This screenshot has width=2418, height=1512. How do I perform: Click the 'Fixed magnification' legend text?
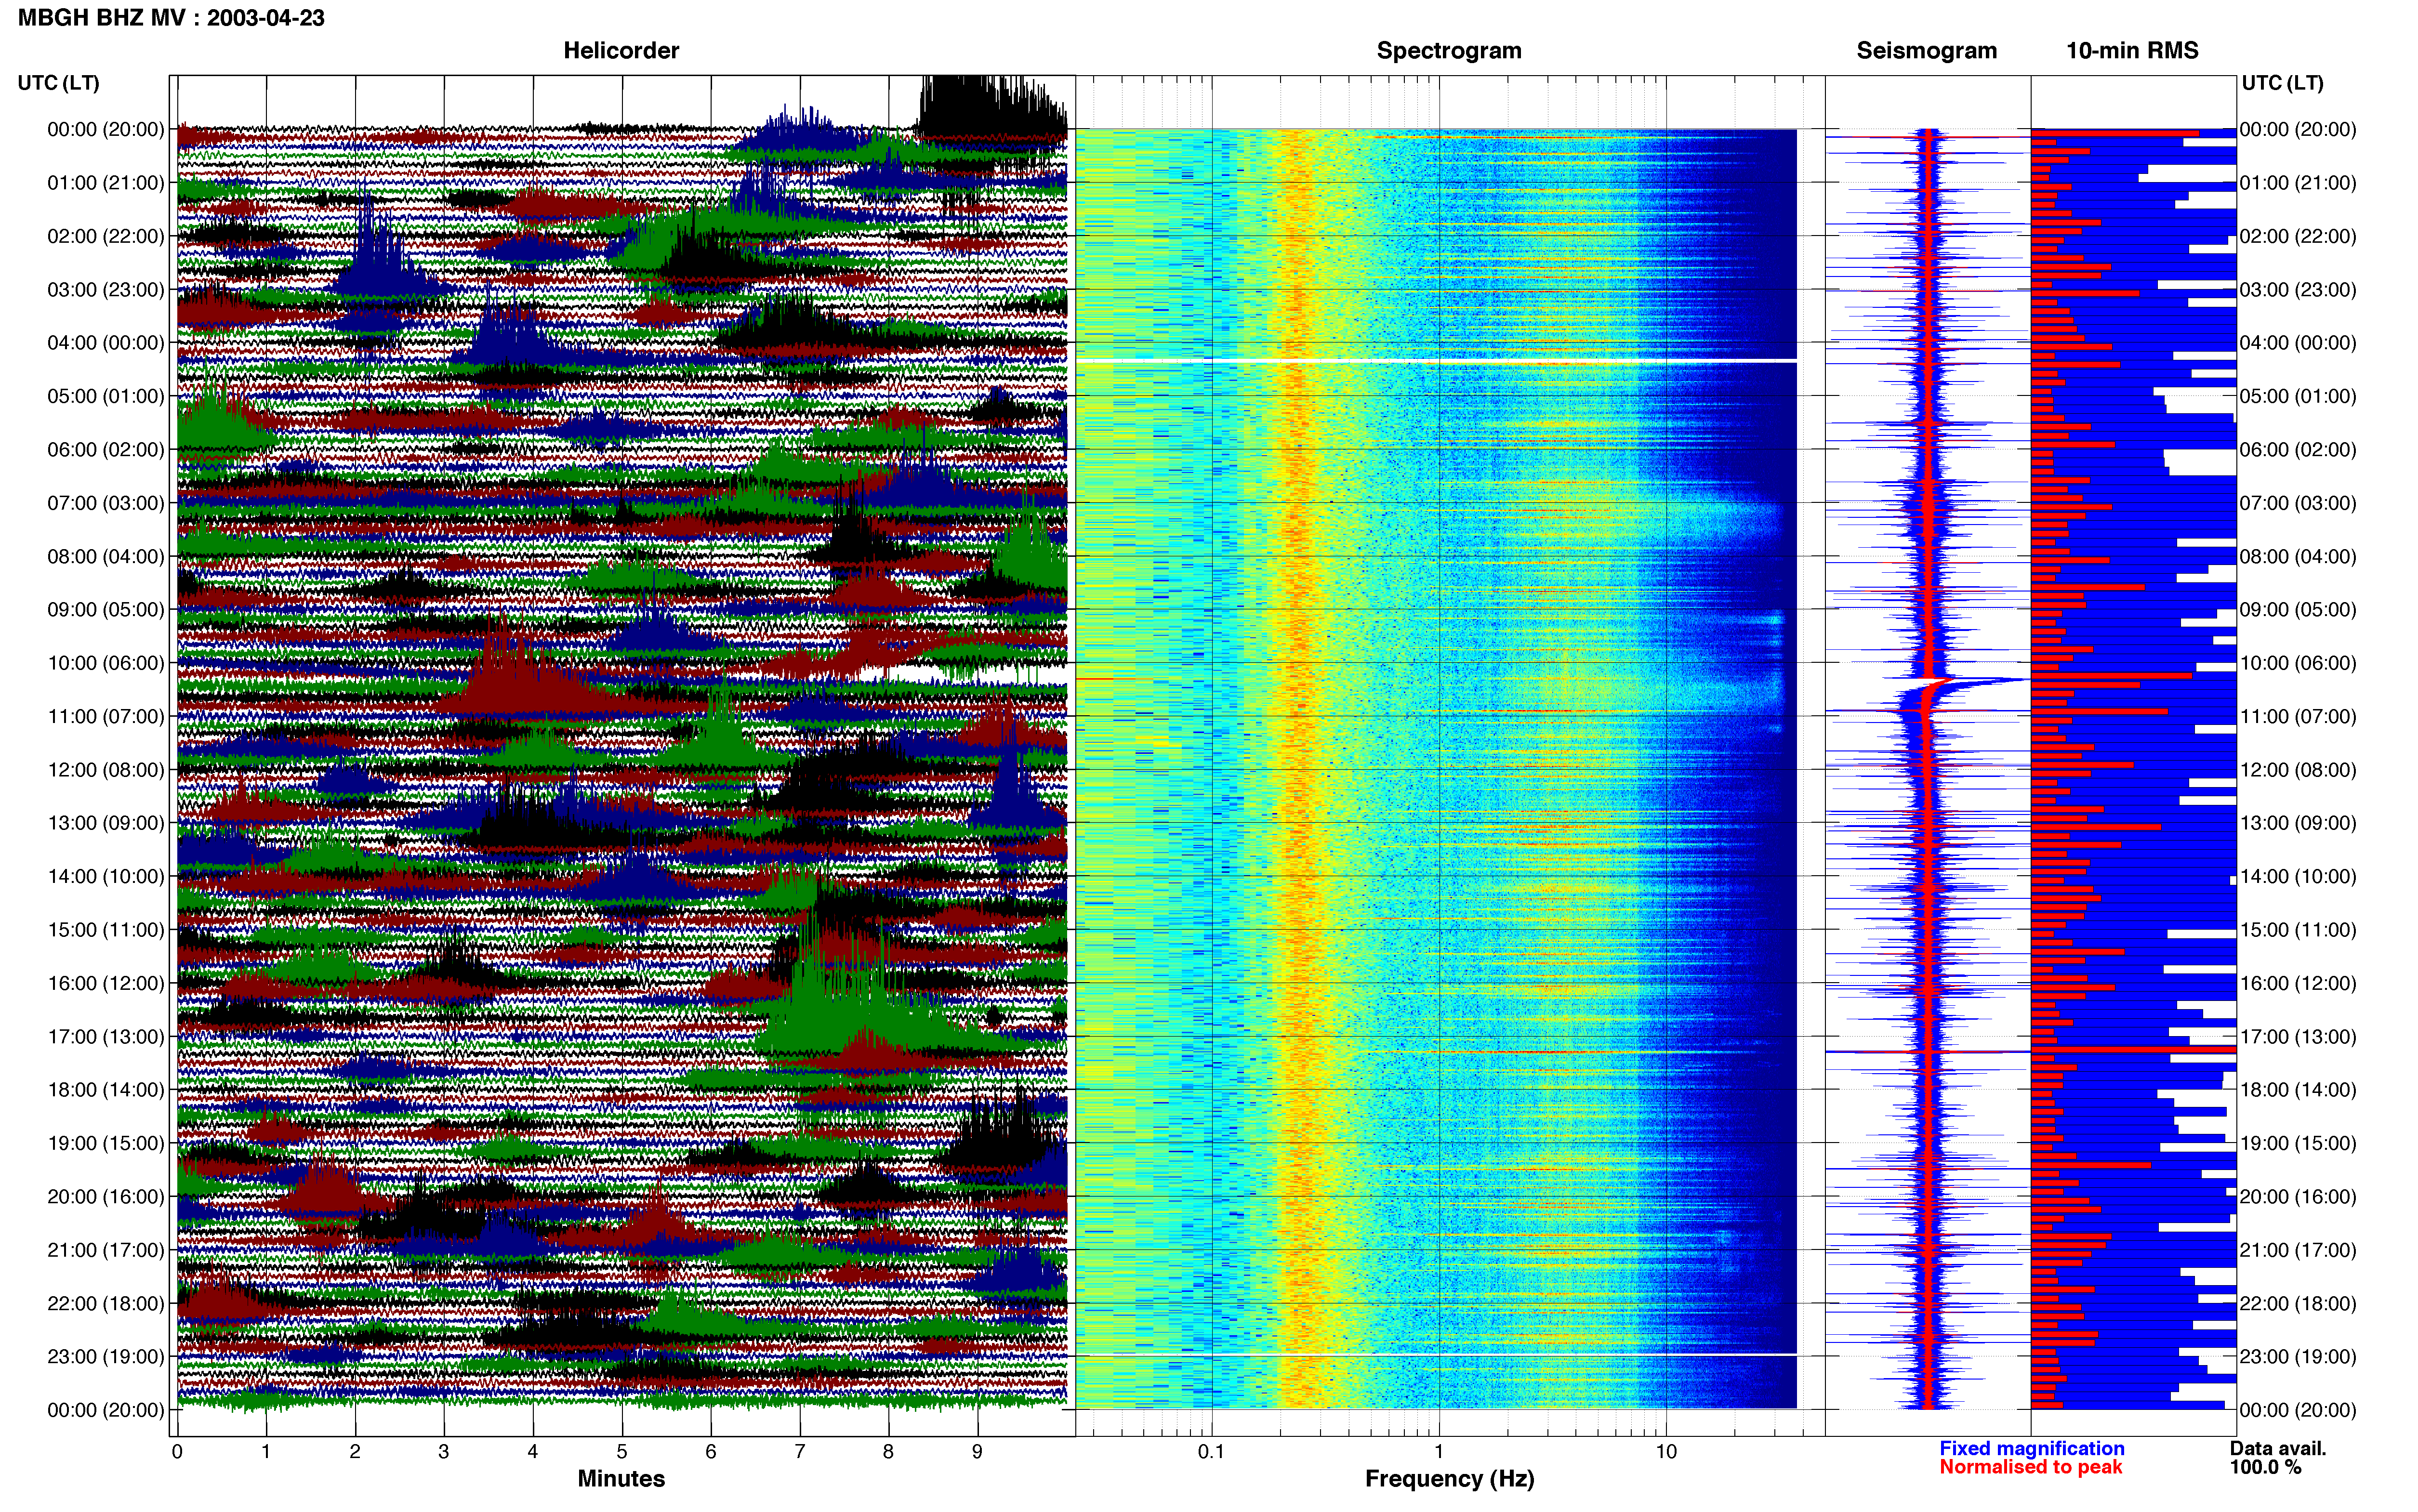(x=2031, y=1448)
